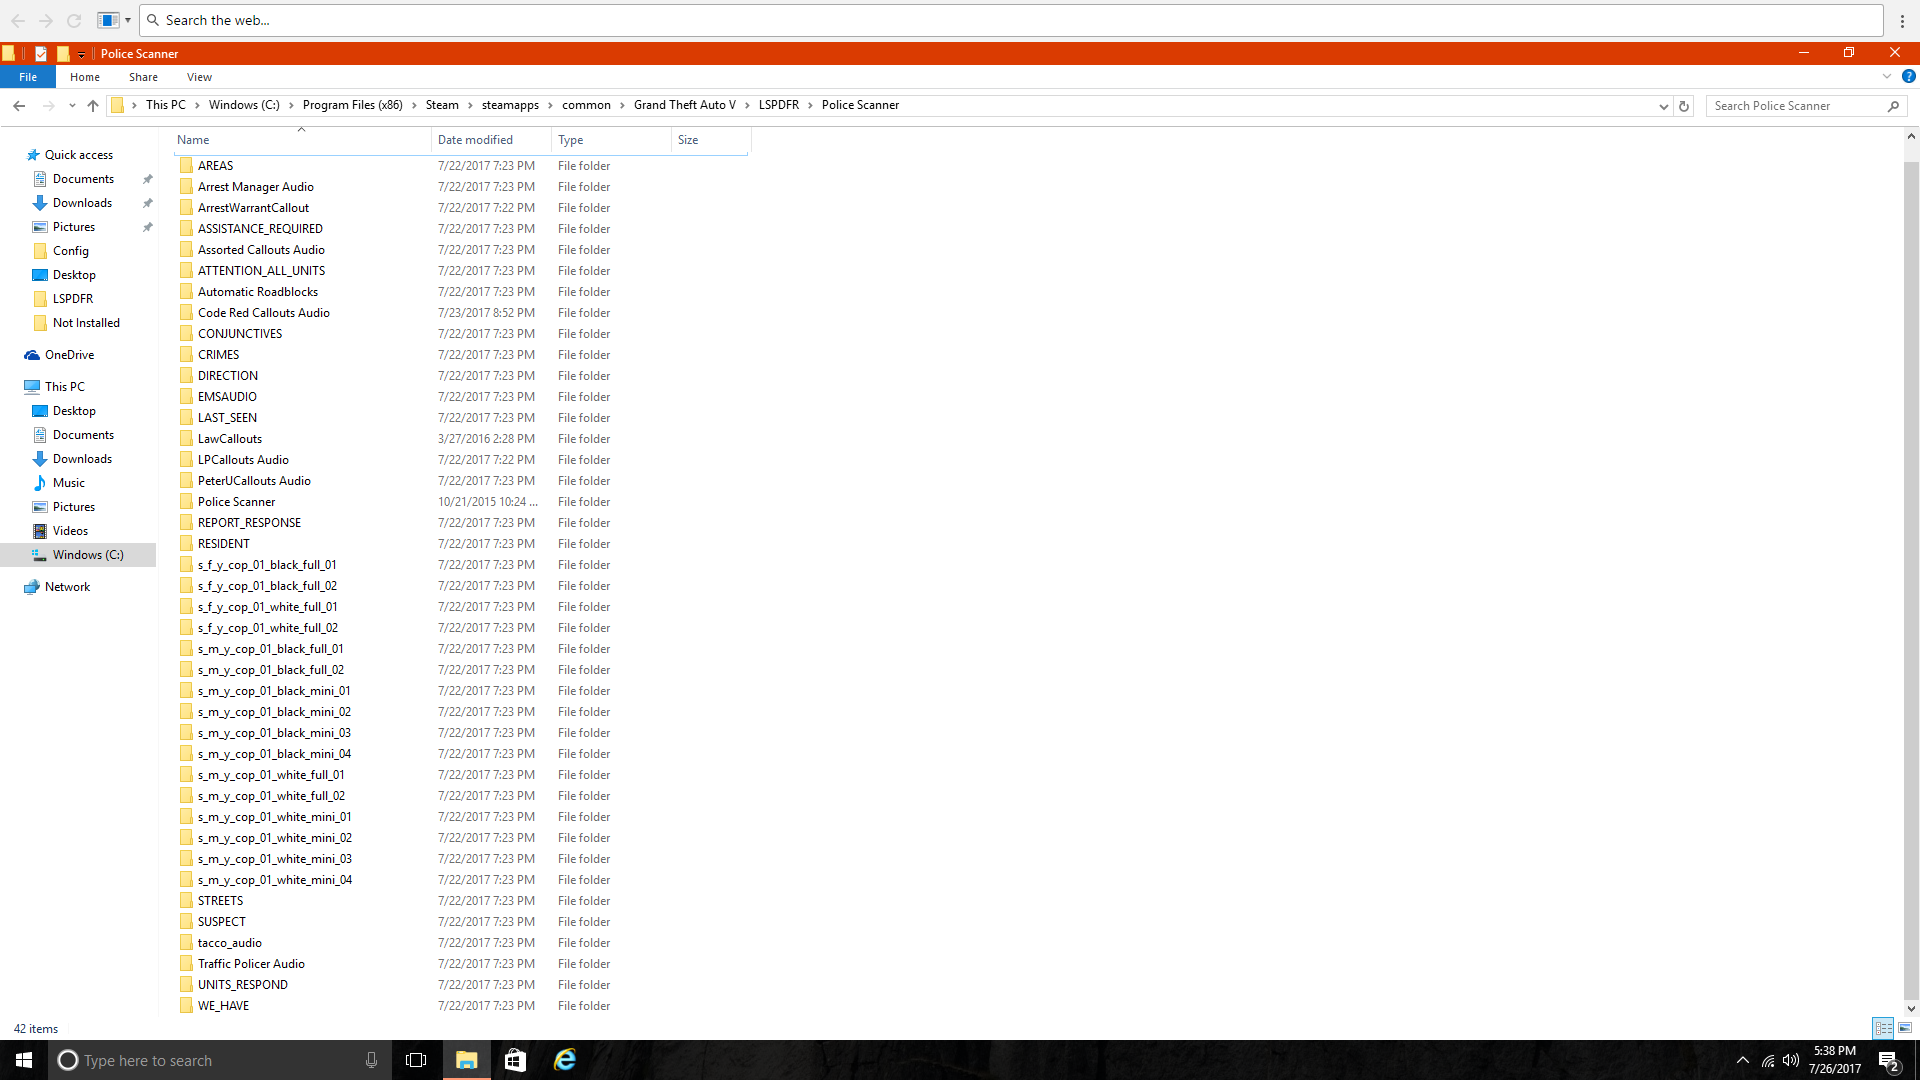Click the Up one level arrow

point(93,105)
